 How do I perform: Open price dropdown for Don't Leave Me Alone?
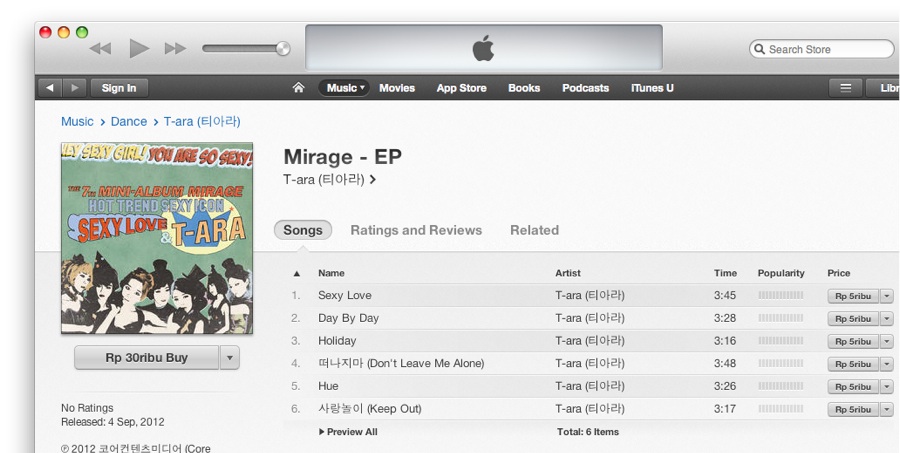(x=887, y=364)
